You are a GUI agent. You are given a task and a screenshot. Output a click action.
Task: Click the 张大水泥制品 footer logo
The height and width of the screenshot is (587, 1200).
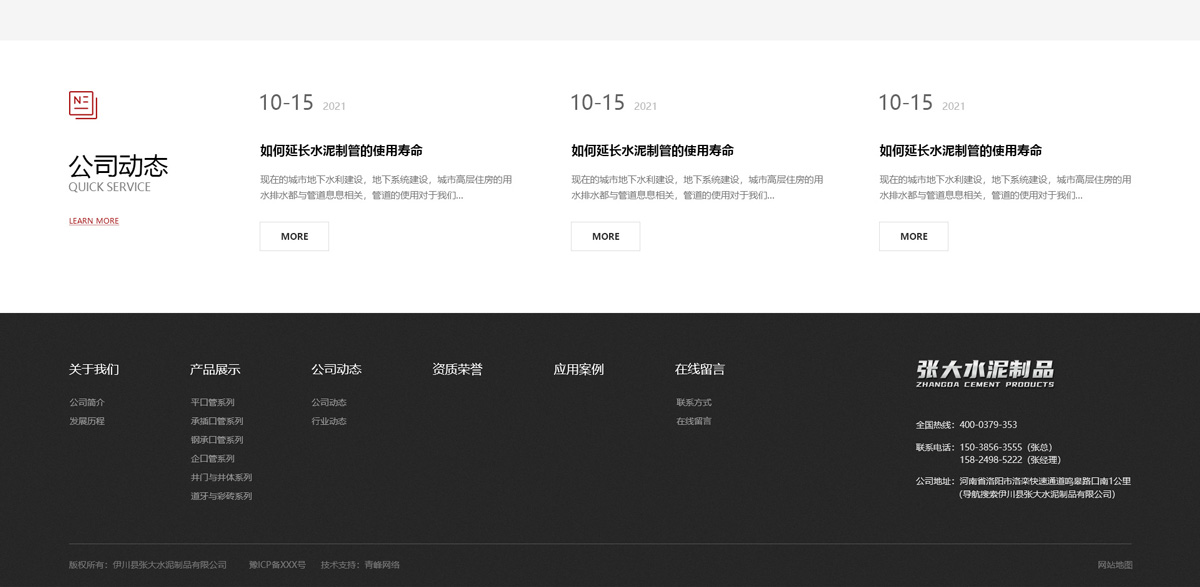point(985,373)
